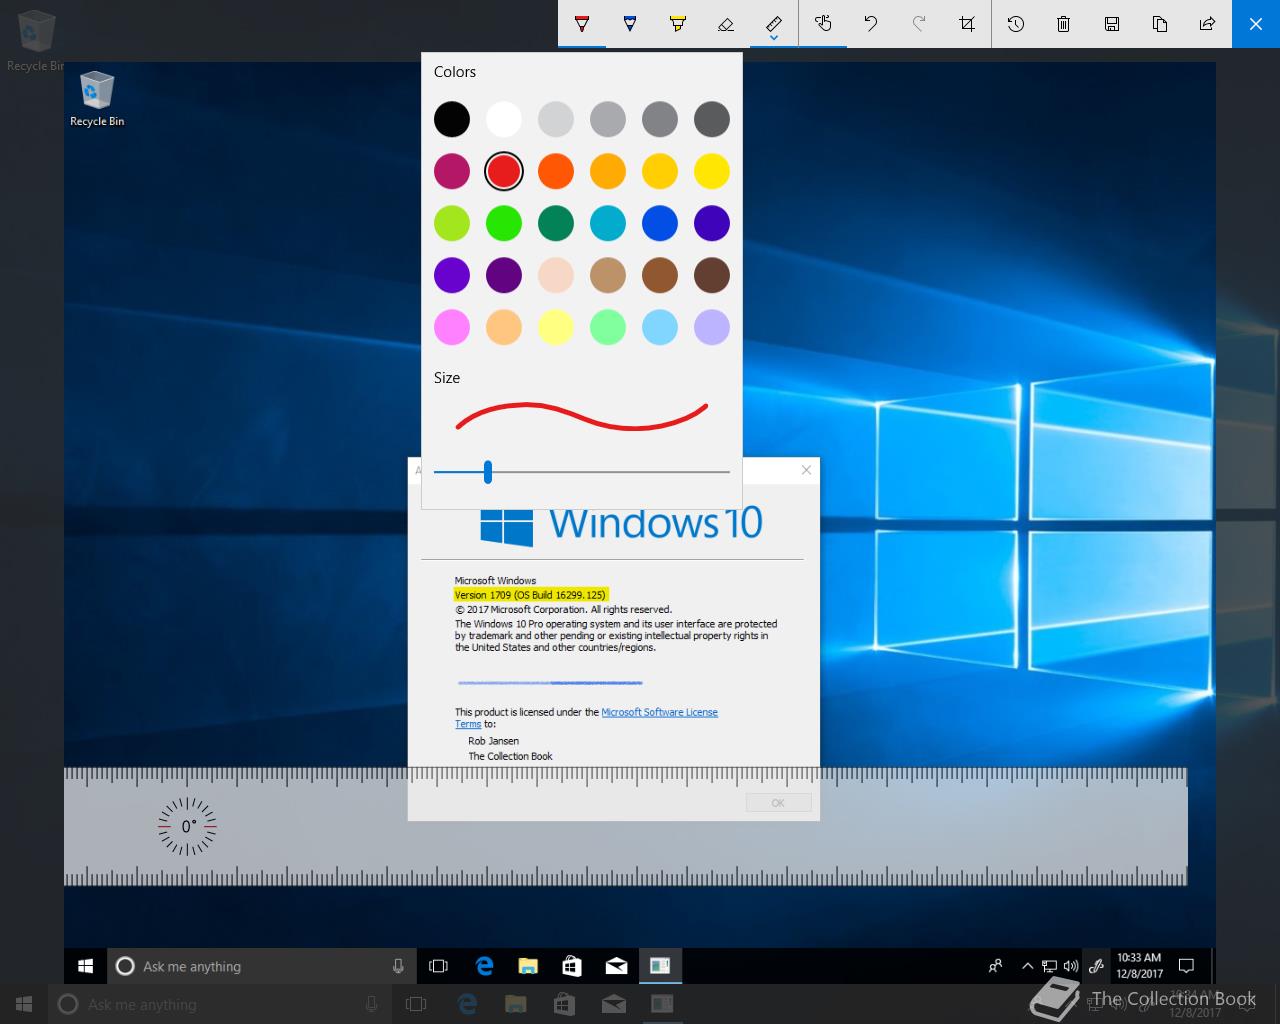The width and height of the screenshot is (1280, 1024).
Task: Activate the crop tool
Action: pyautogui.click(x=967, y=24)
